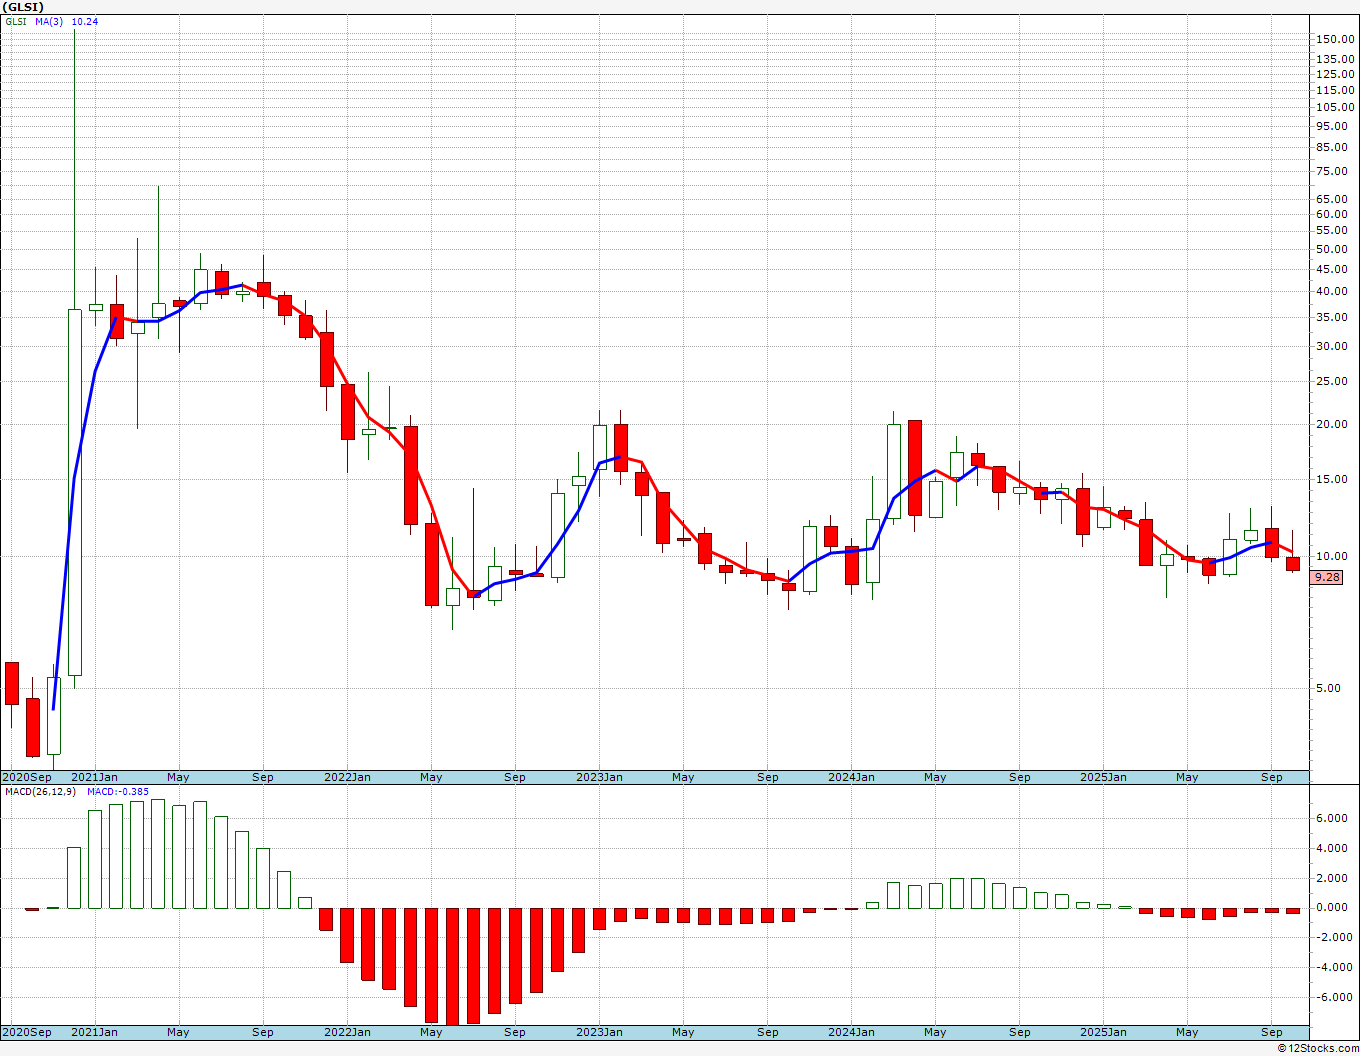Click the MACD(26,12,9) label

[x=40, y=791]
